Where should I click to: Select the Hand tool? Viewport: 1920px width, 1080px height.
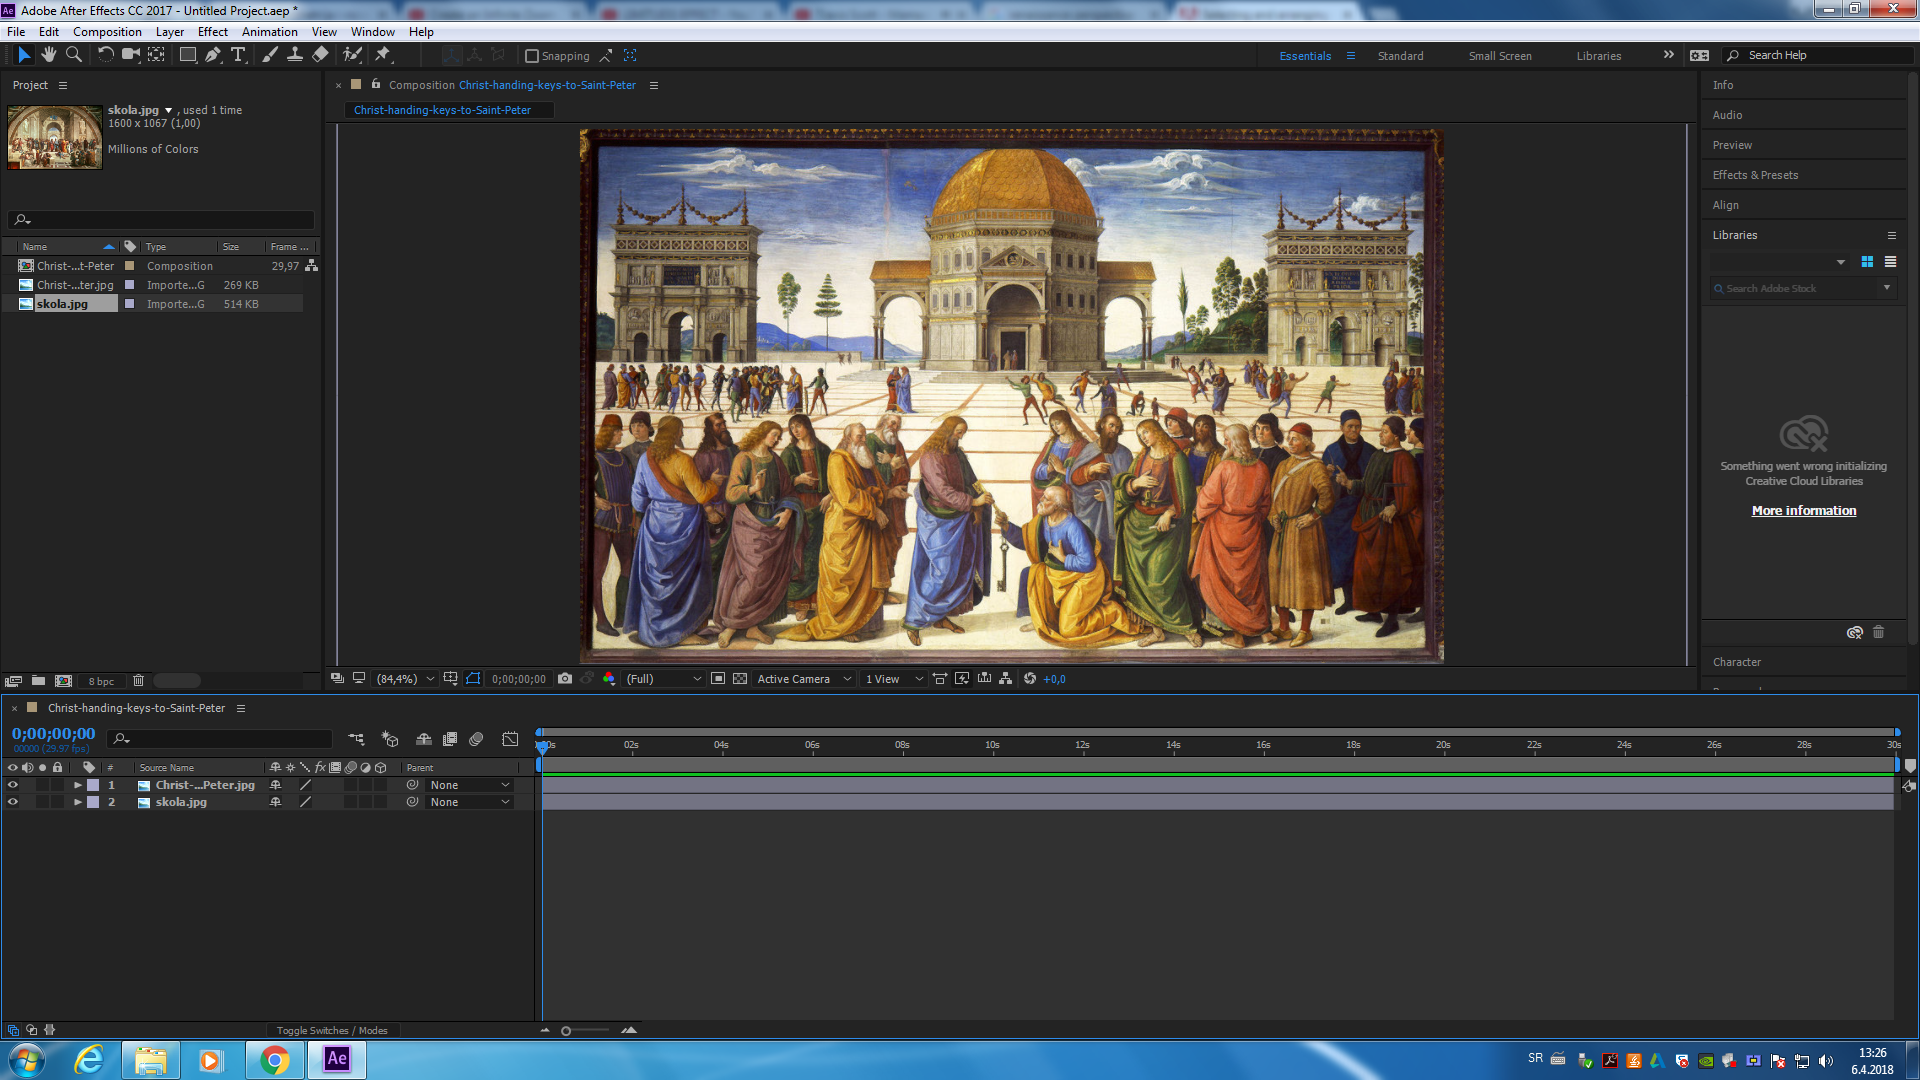tap(49, 55)
